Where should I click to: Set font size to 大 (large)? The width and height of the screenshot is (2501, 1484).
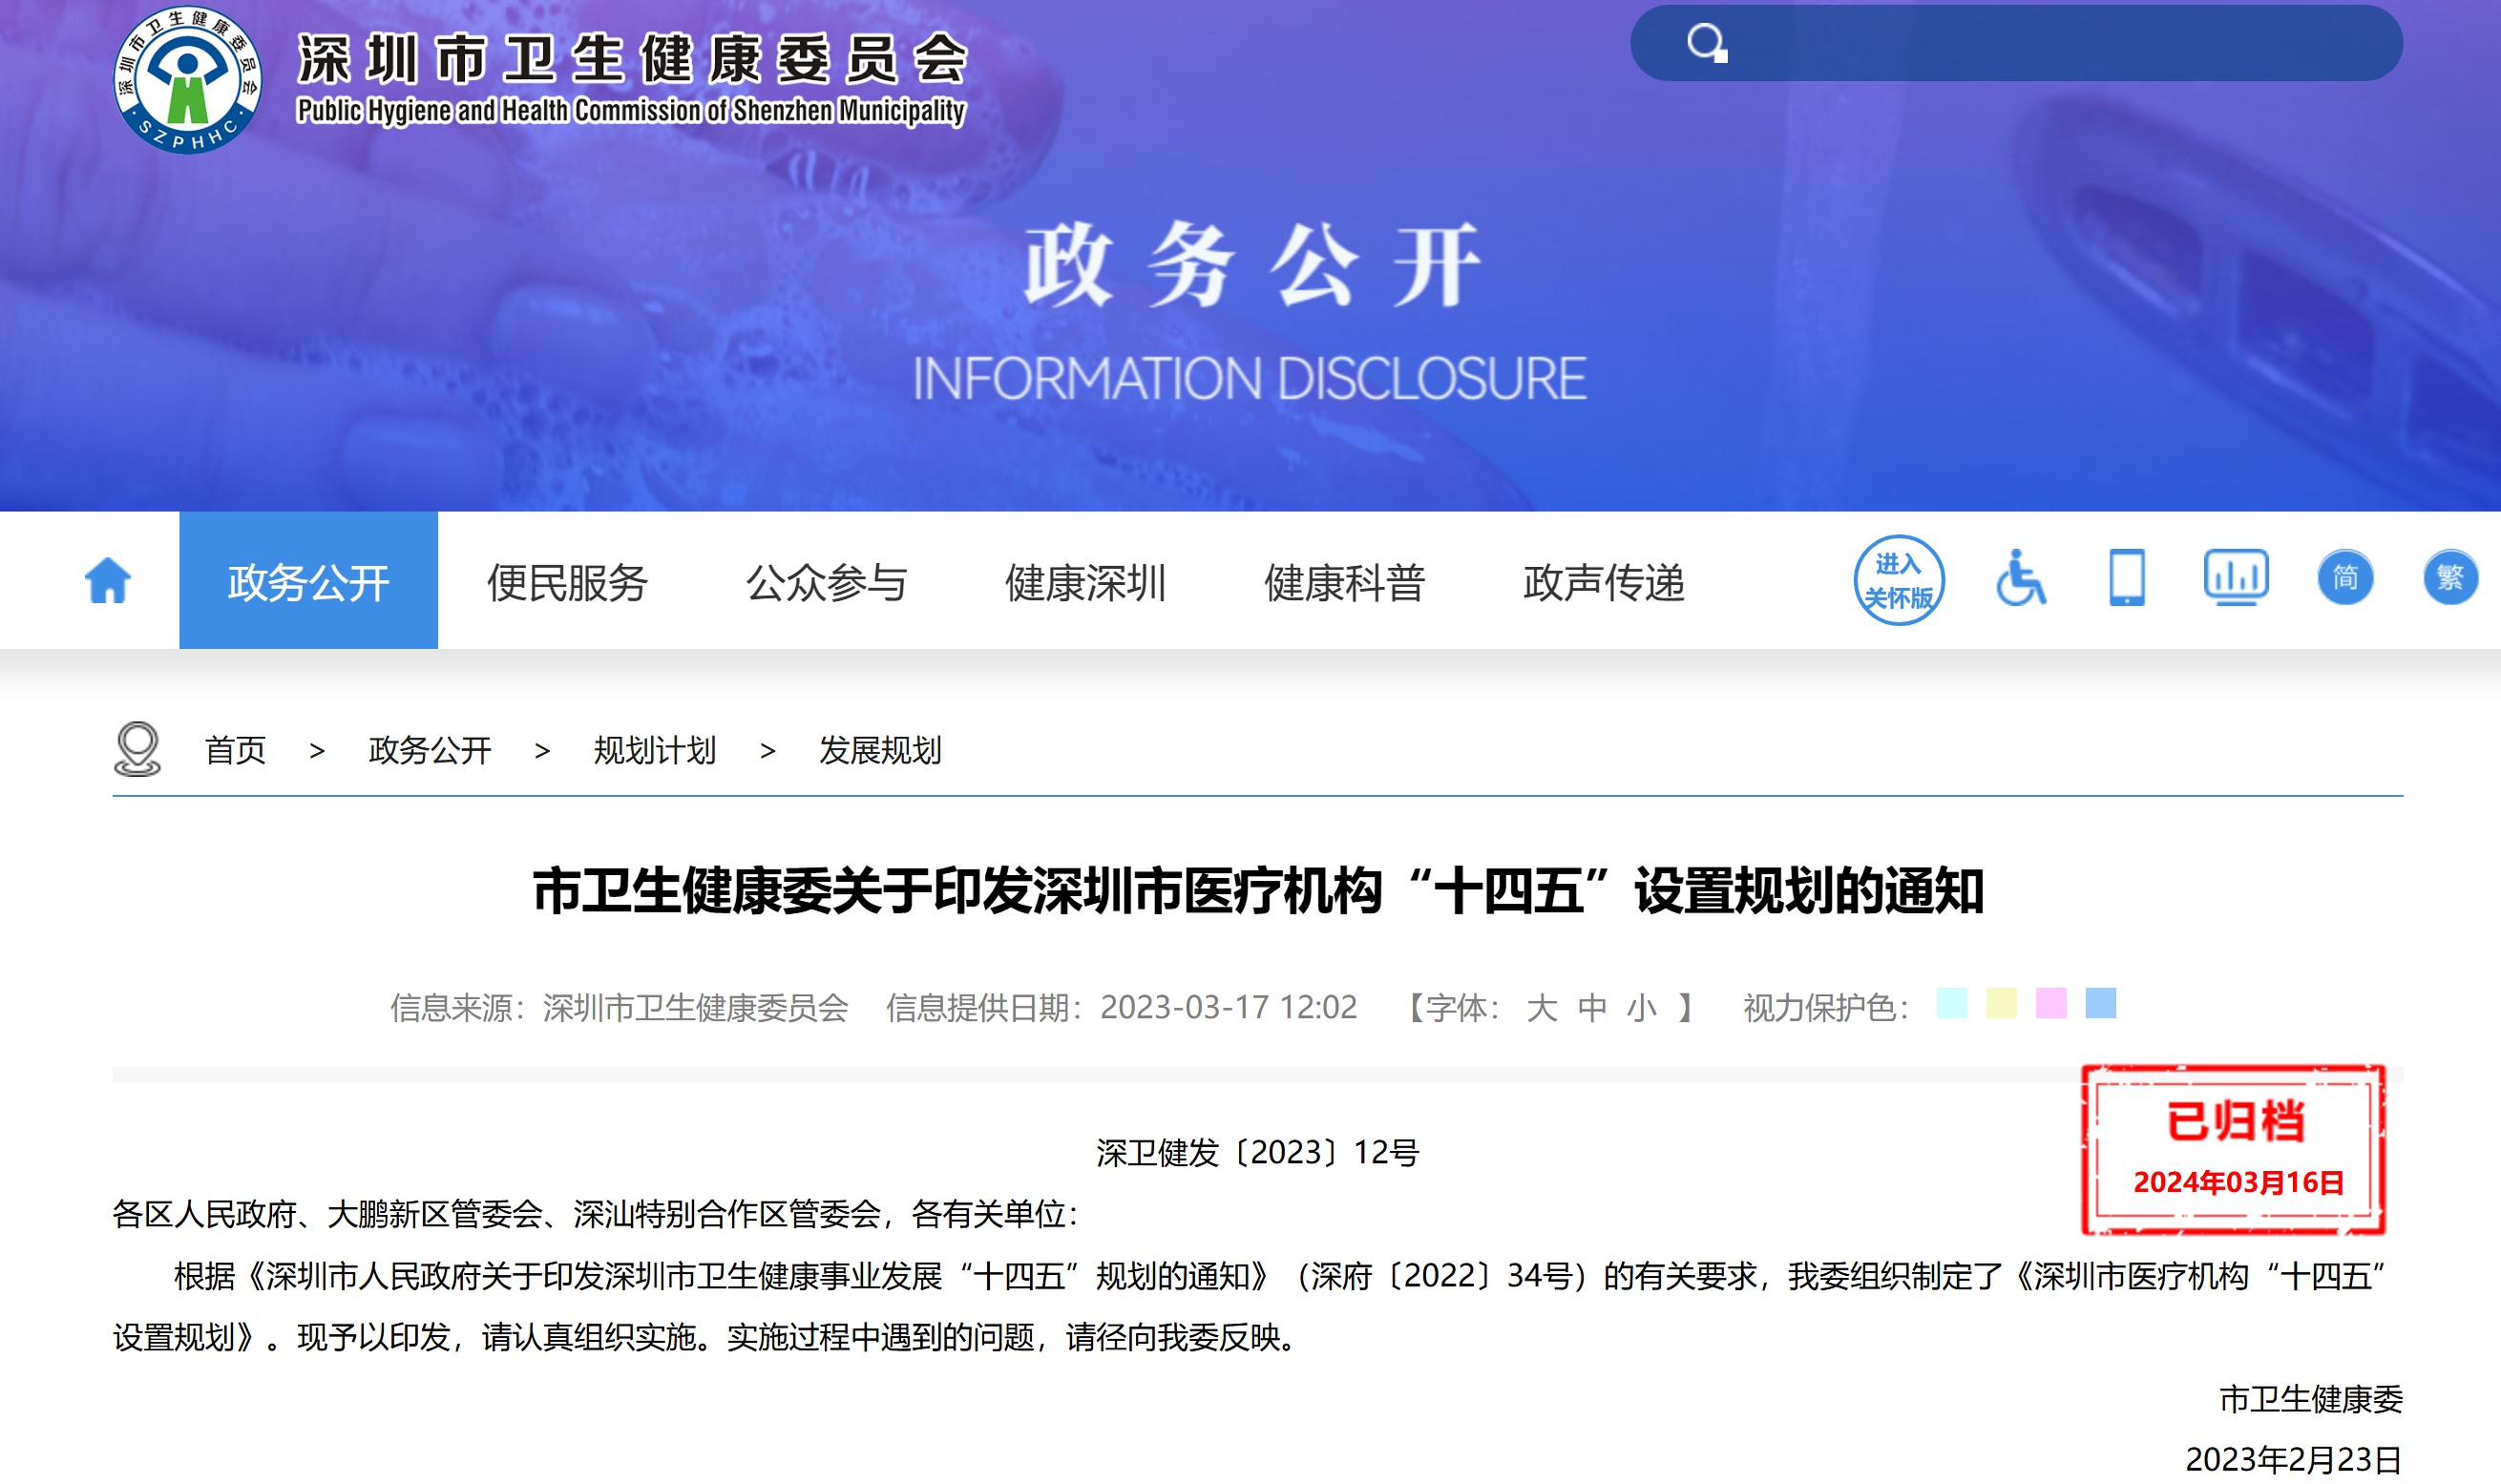tap(1542, 1007)
